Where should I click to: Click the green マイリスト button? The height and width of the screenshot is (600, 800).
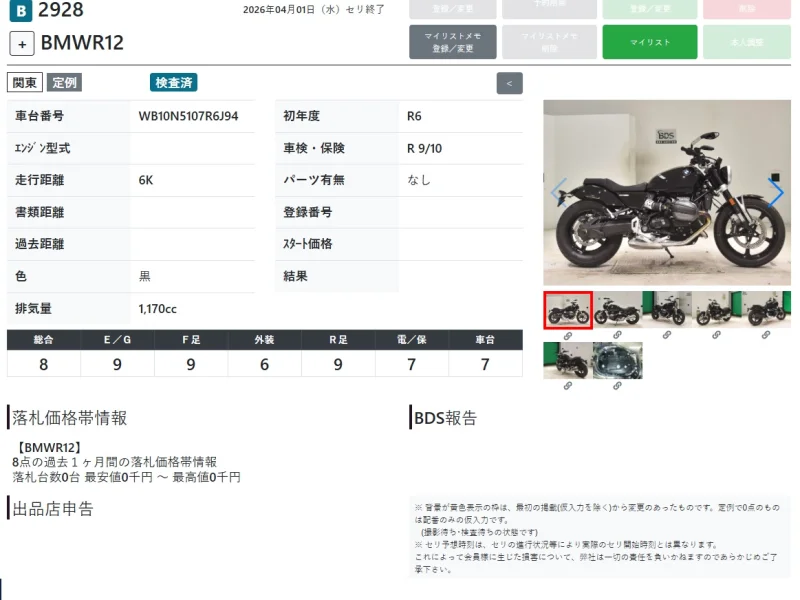pyautogui.click(x=649, y=42)
